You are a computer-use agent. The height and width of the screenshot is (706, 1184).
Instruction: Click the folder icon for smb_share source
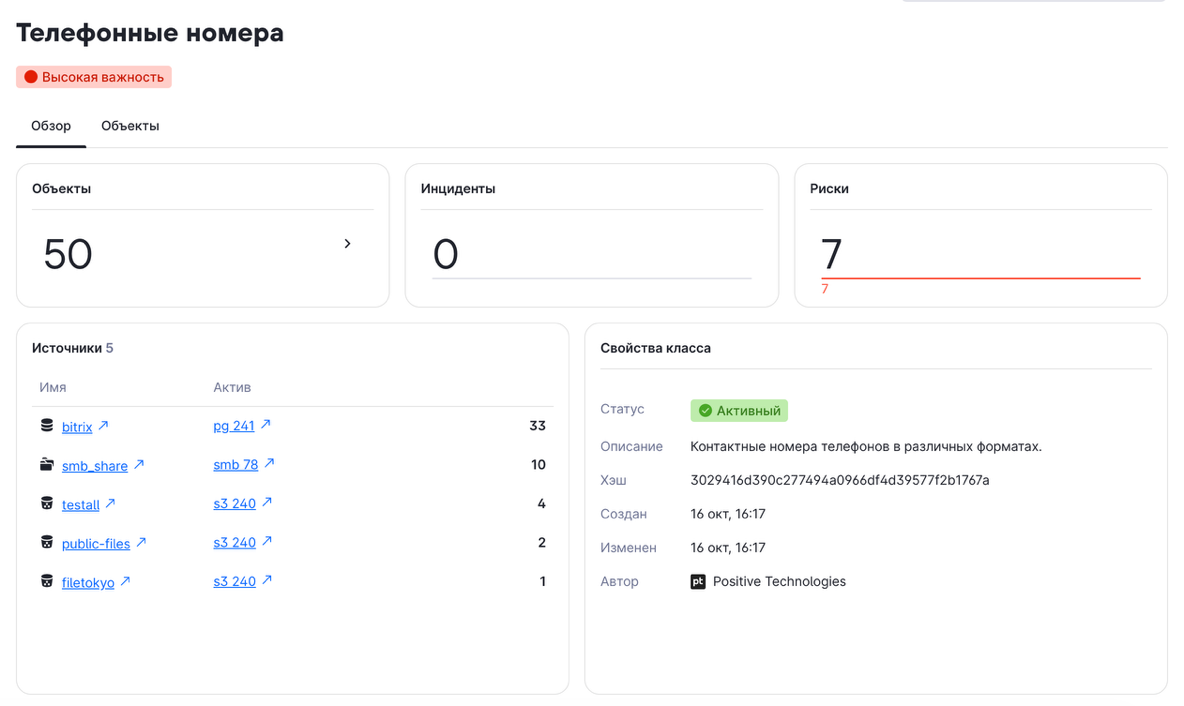[x=47, y=465]
